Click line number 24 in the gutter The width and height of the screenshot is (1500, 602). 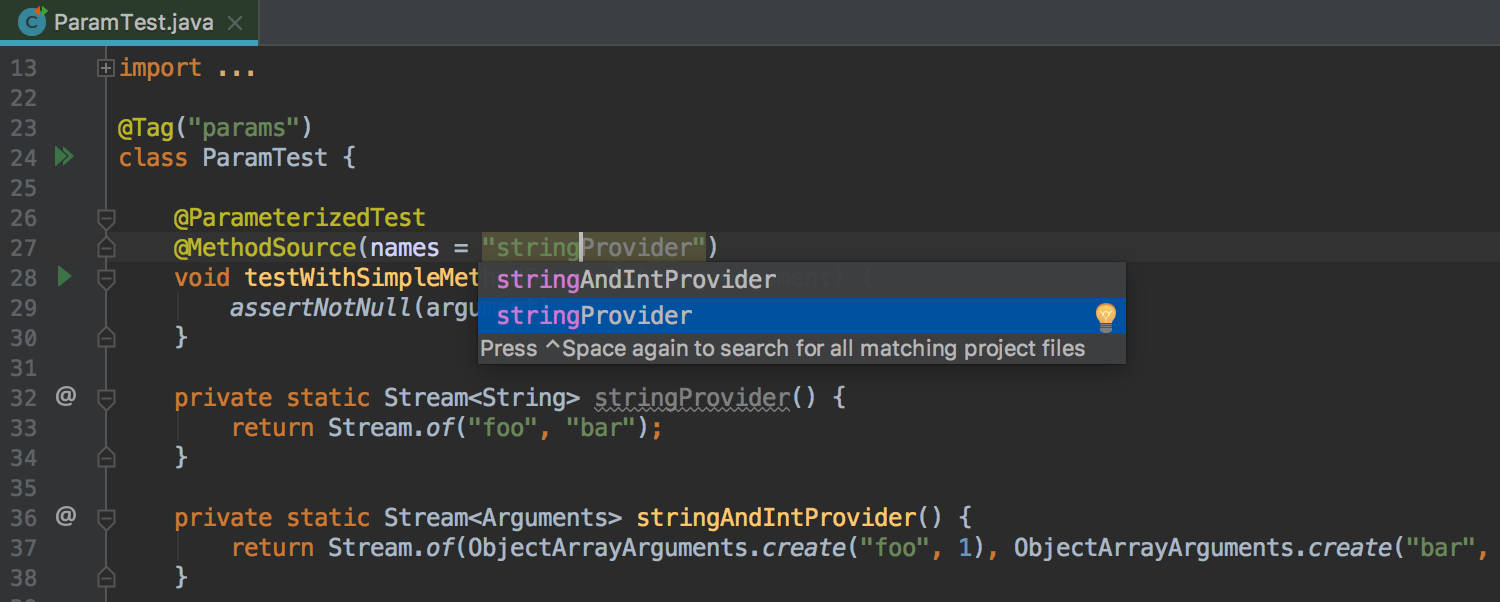point(24,158)
